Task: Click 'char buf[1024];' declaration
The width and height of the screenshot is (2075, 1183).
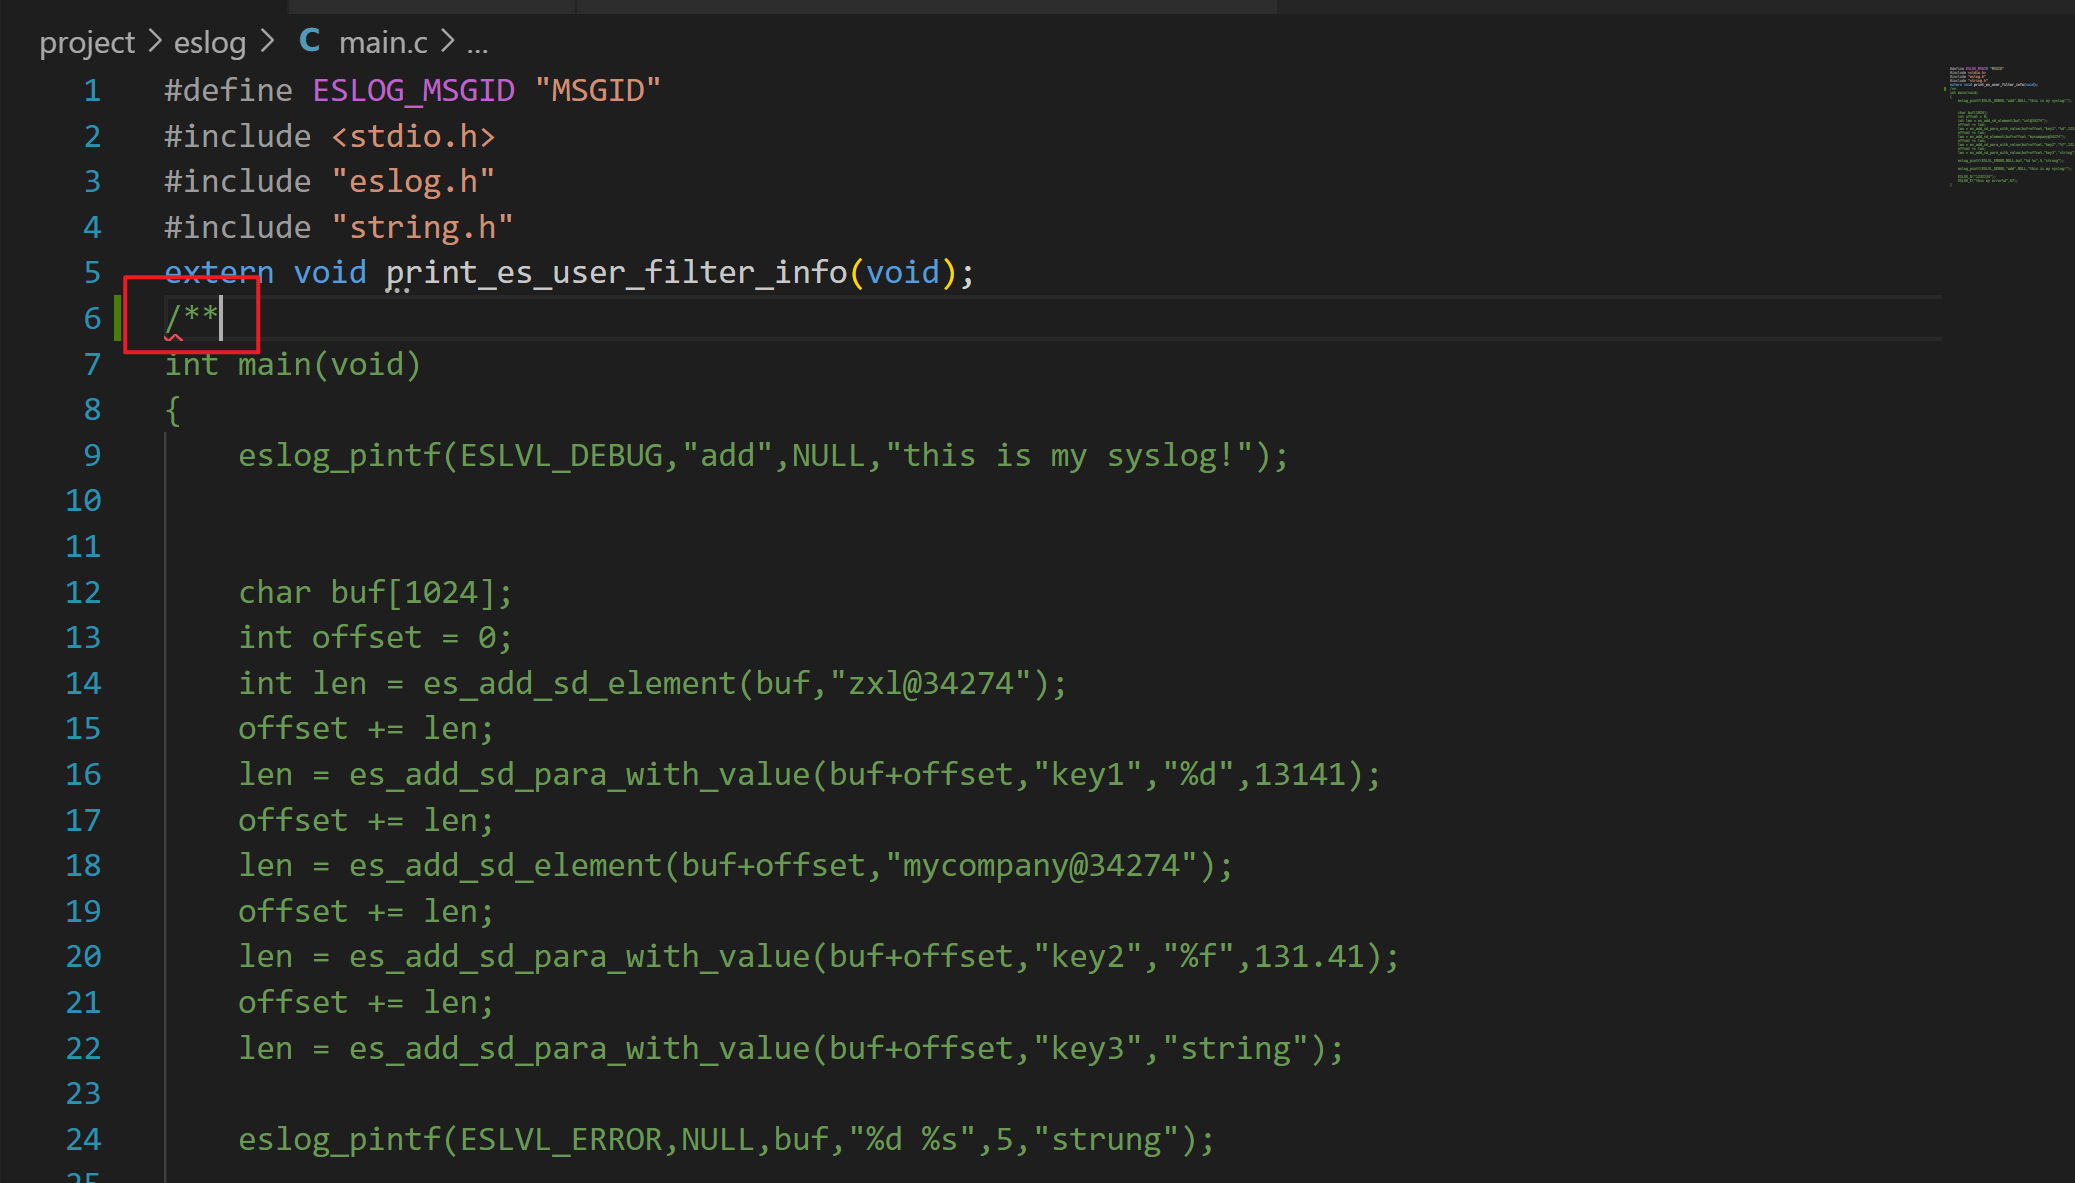Action: (376, 593)
